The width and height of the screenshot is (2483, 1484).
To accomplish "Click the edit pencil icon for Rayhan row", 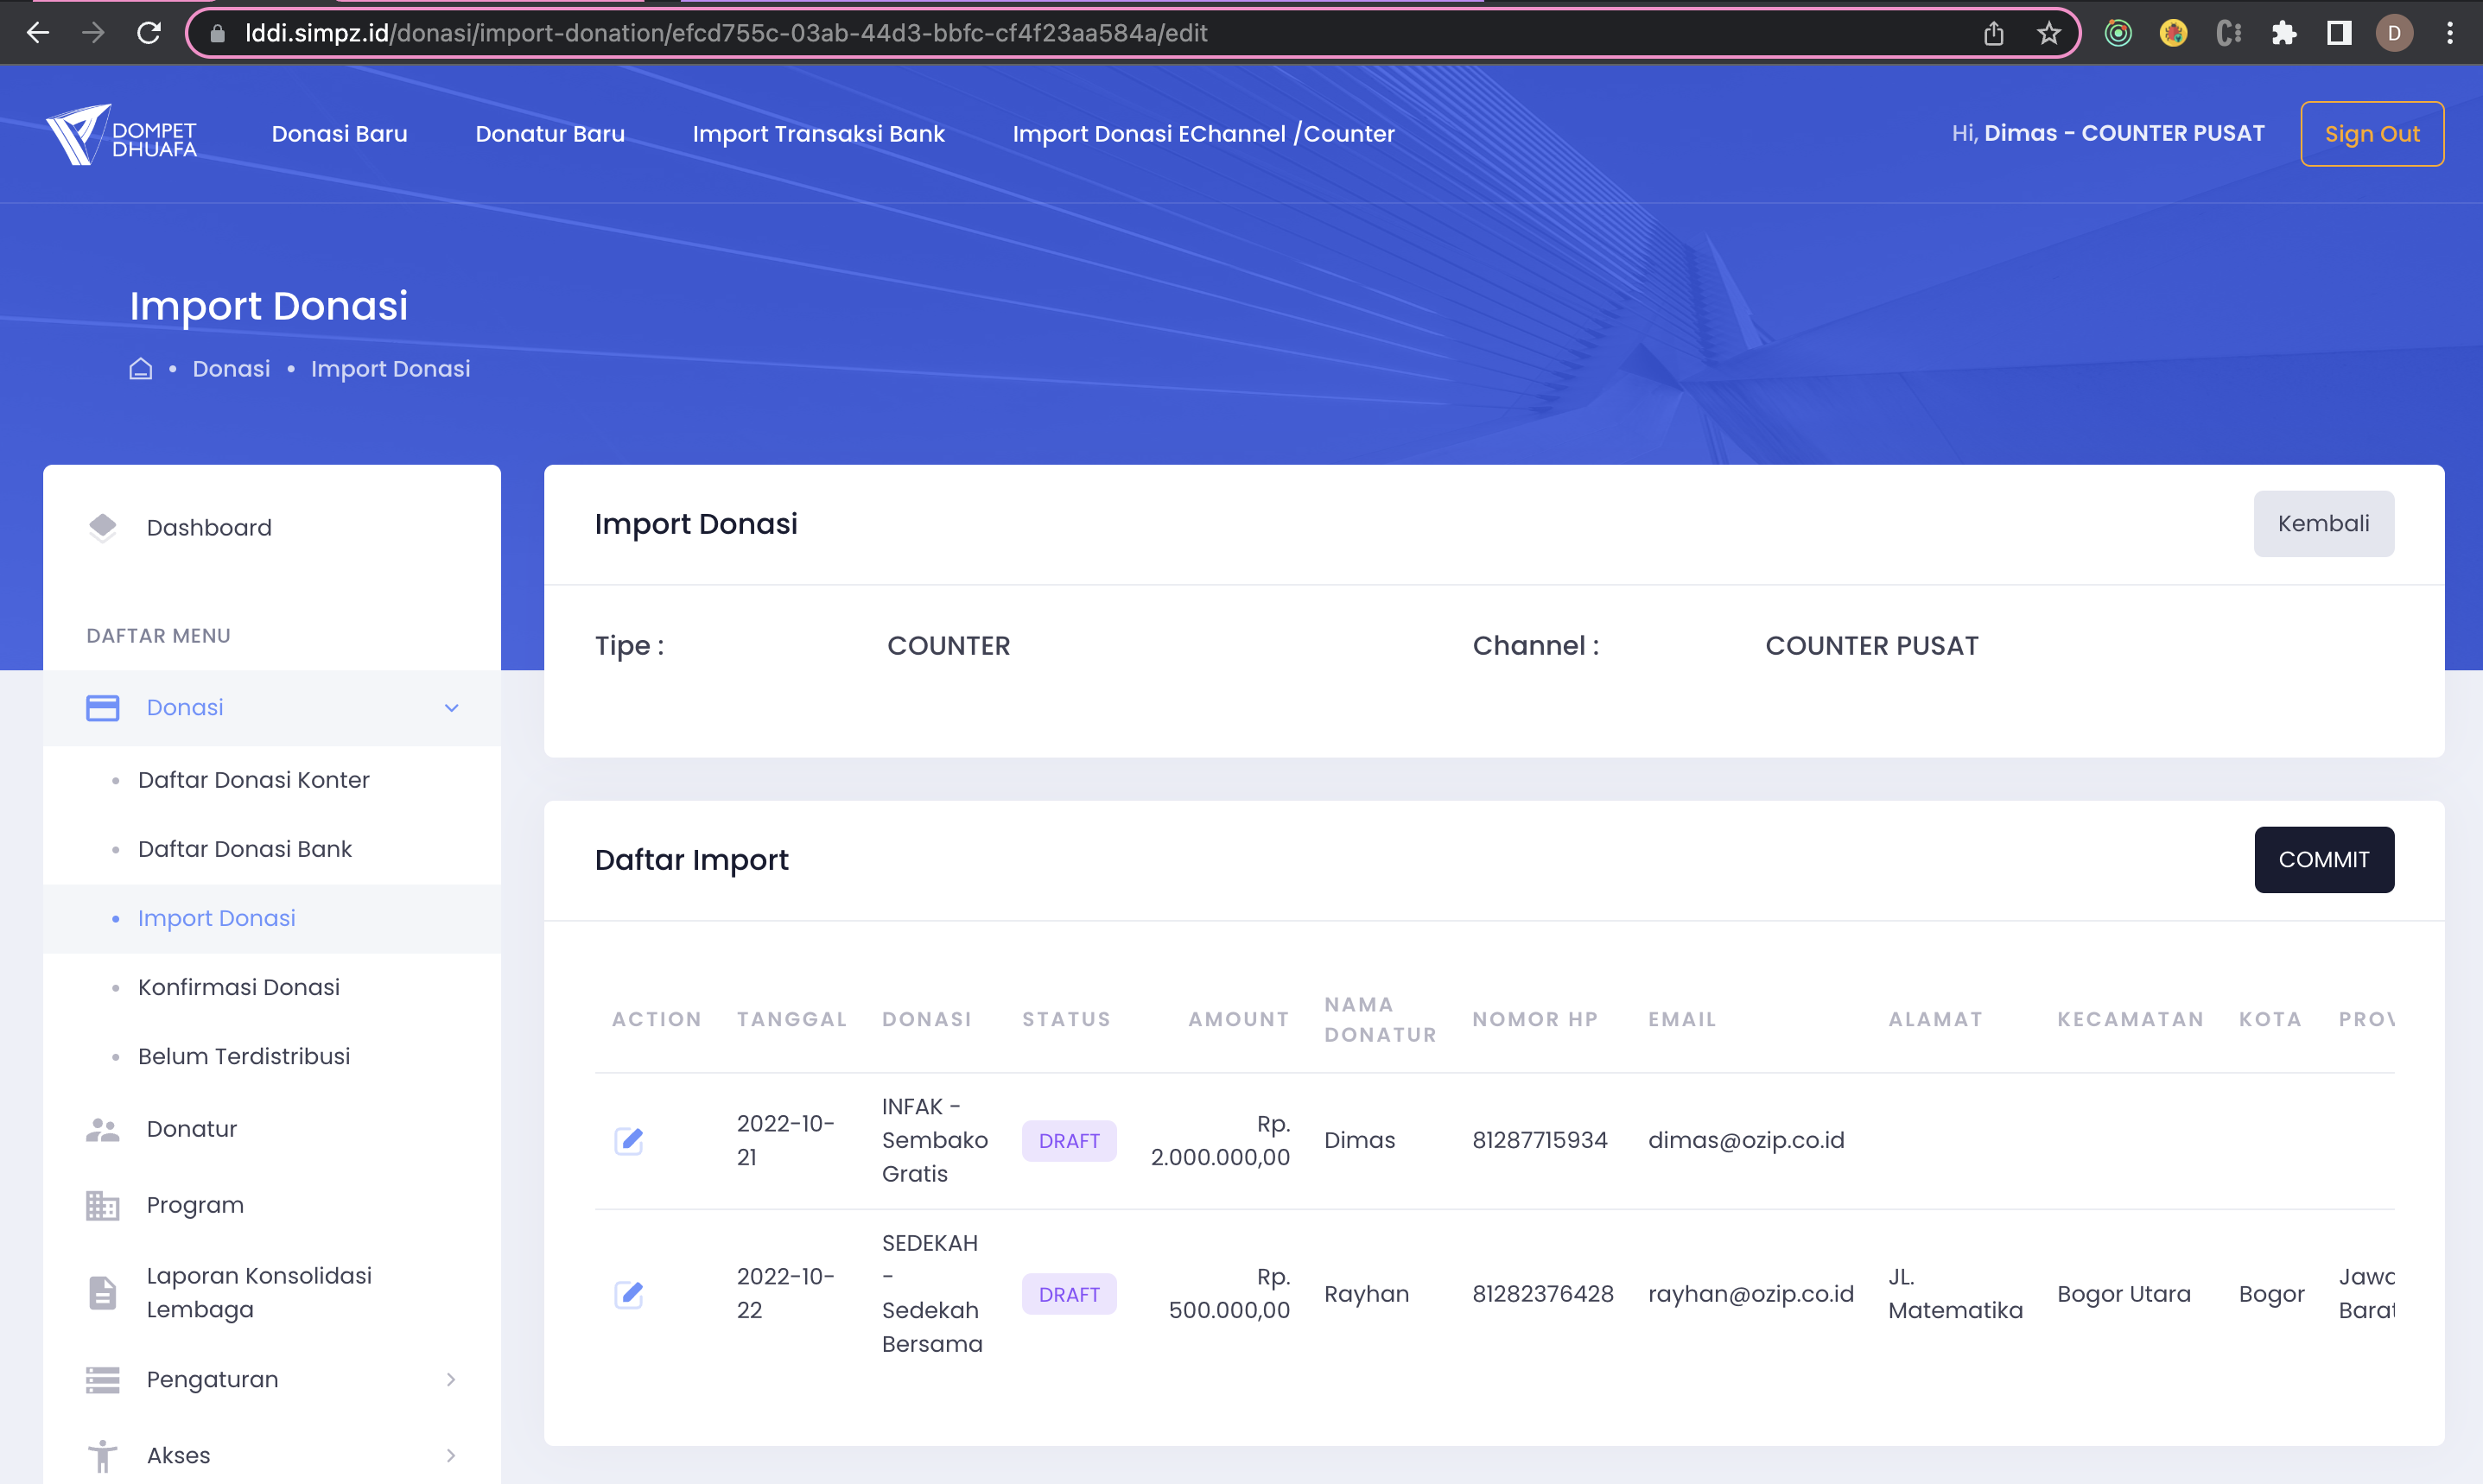I will (628, 1294).
